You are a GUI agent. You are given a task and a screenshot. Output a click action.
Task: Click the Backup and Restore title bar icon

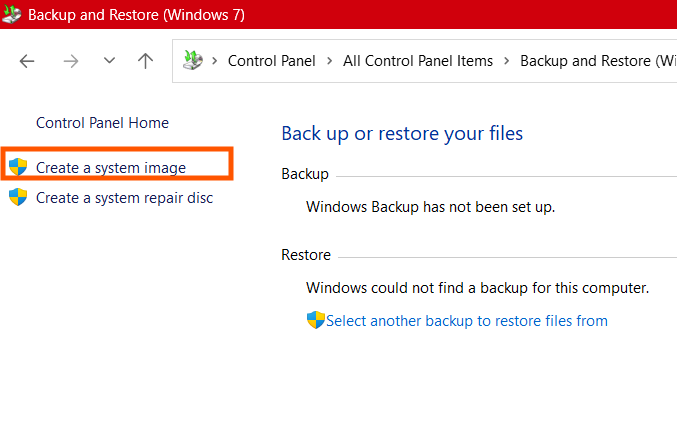pos(12,14)
